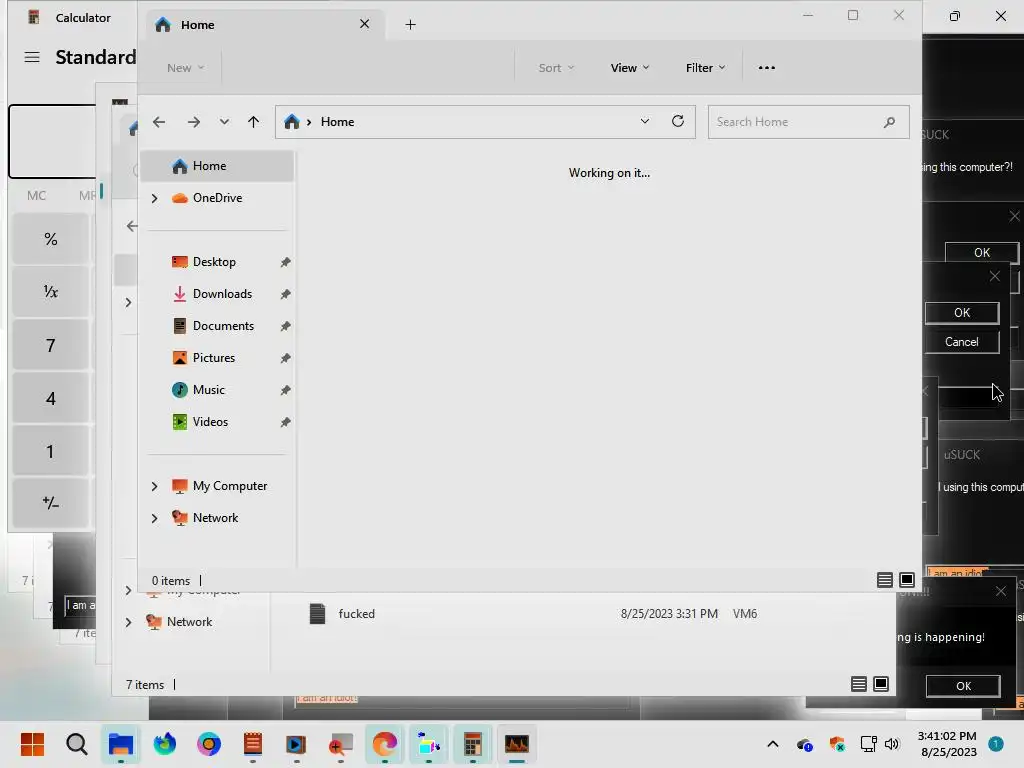Click Cancel in the dark dialog
1024x768 pixels.
click(x=961, y=342)
